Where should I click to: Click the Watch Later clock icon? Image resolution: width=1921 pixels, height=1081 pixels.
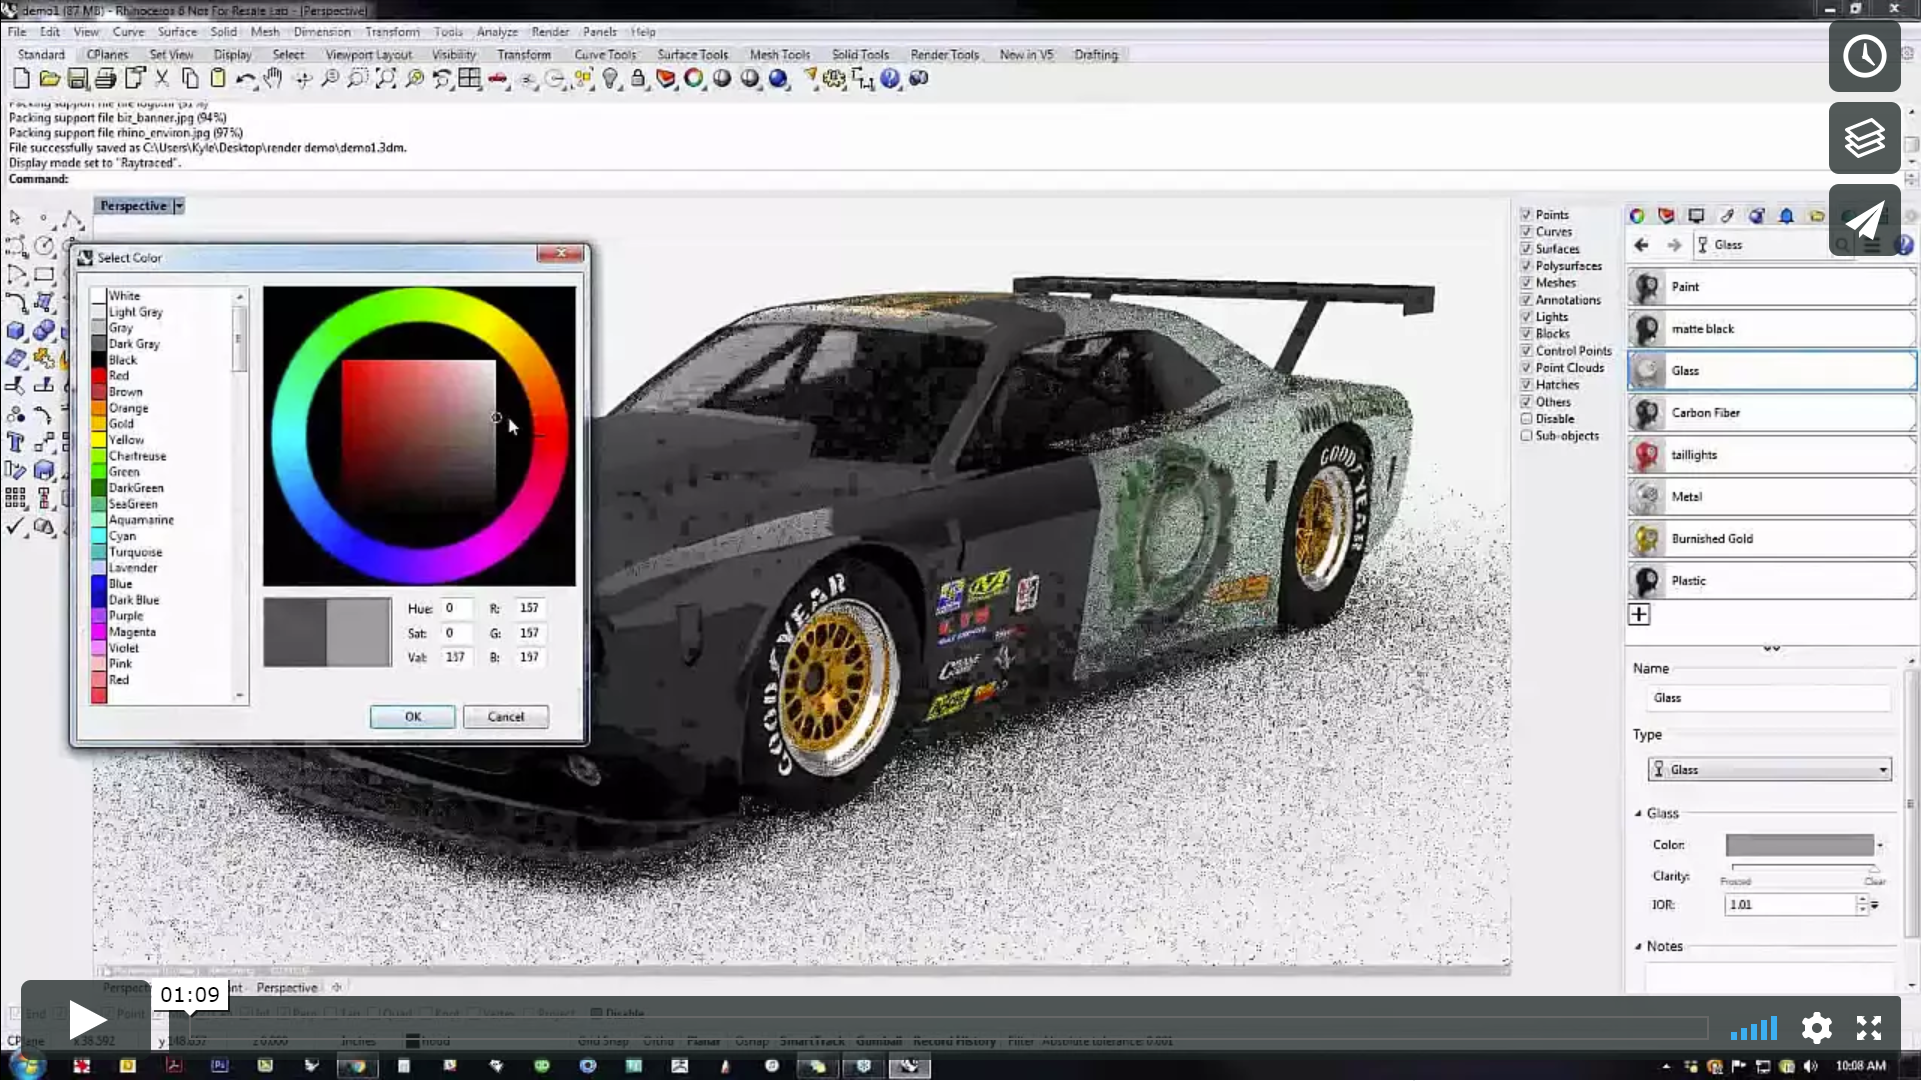pyautogui.click(x=1865, y=56)
